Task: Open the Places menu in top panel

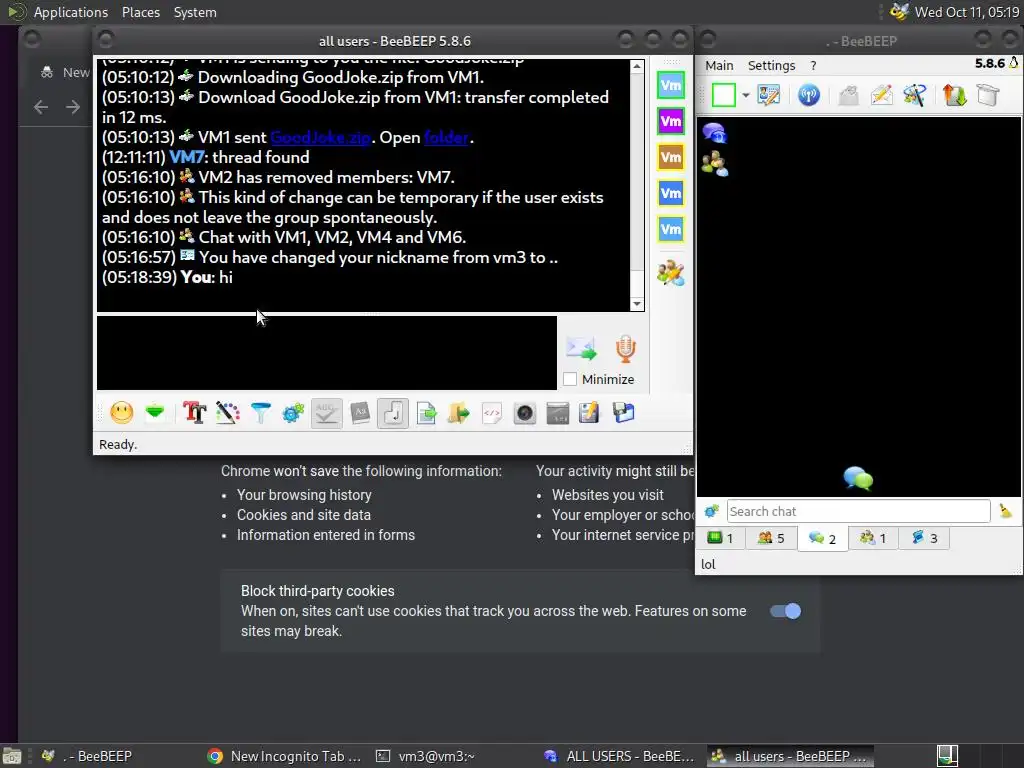Action: click(x=140, y=12)
